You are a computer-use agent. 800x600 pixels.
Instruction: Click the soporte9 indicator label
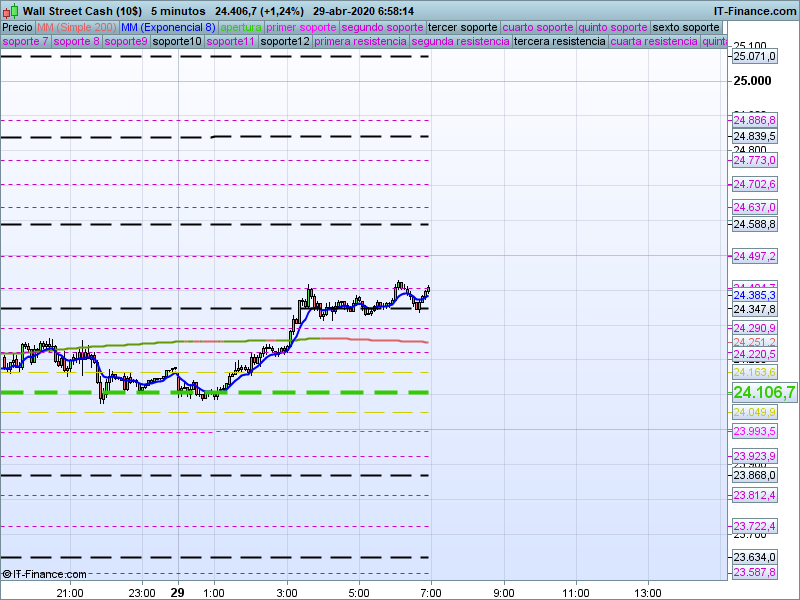(126, 41)
